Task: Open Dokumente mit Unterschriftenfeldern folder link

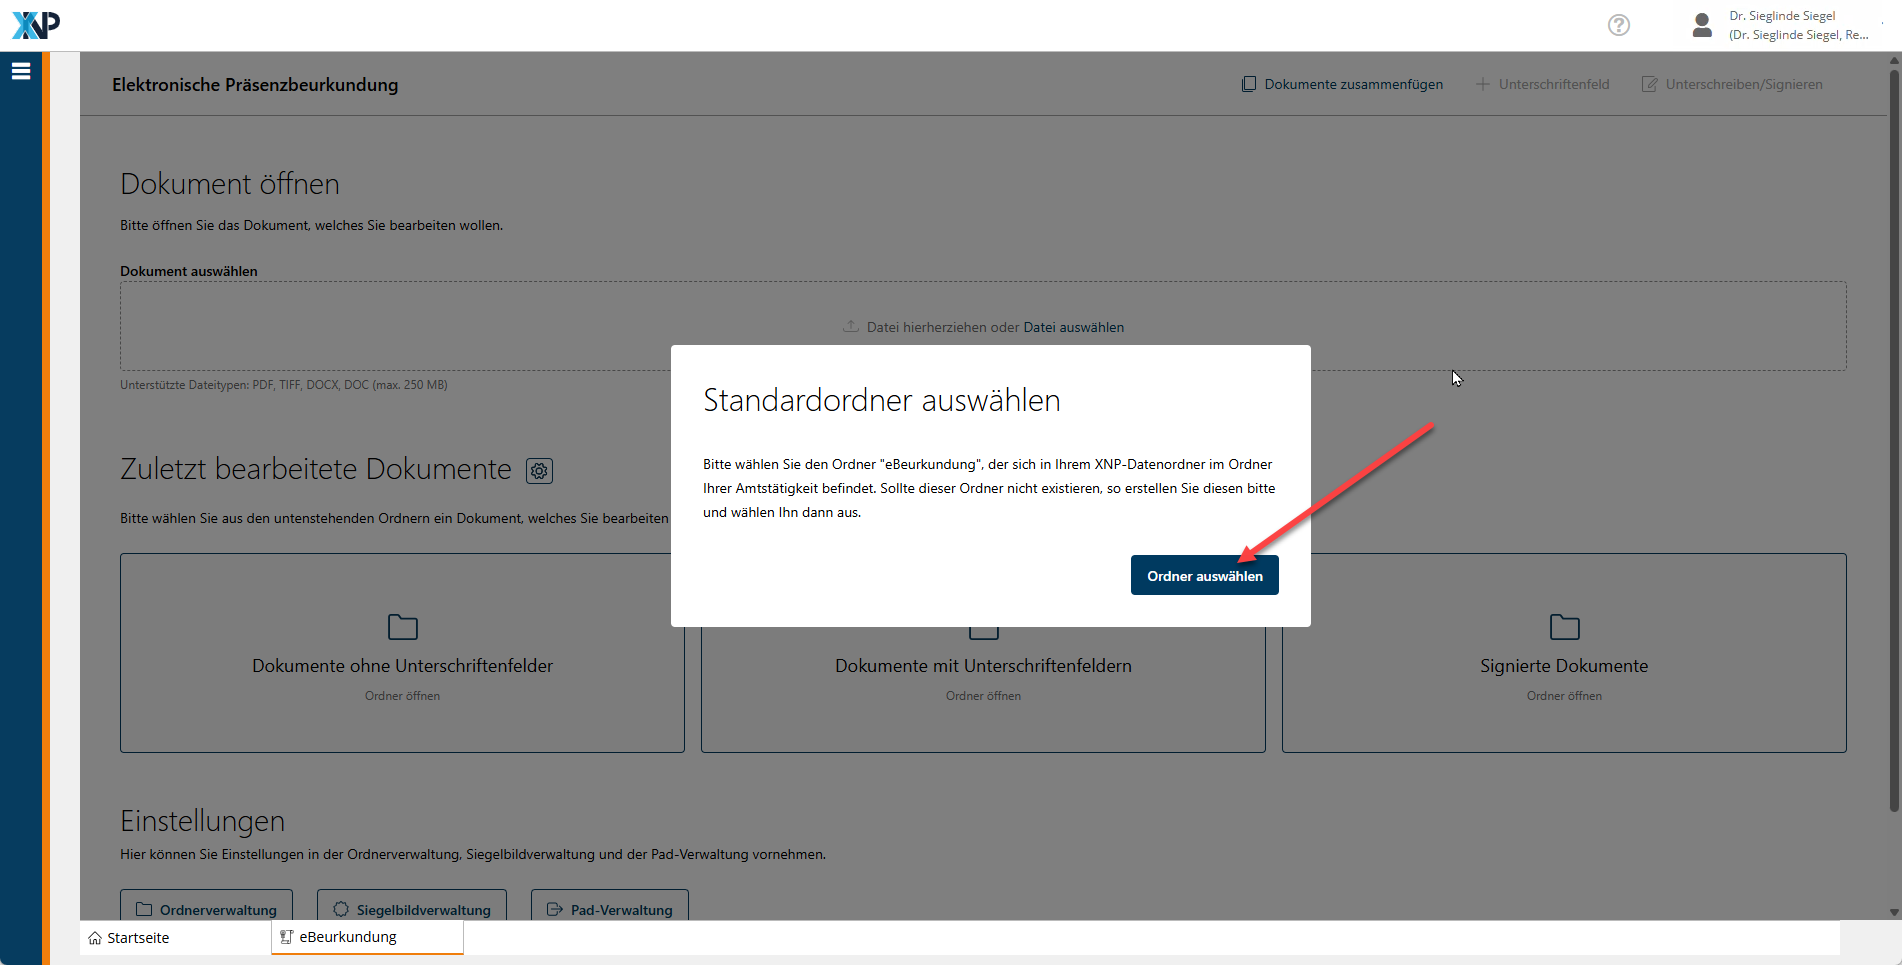Action: [x=983, y=696]
